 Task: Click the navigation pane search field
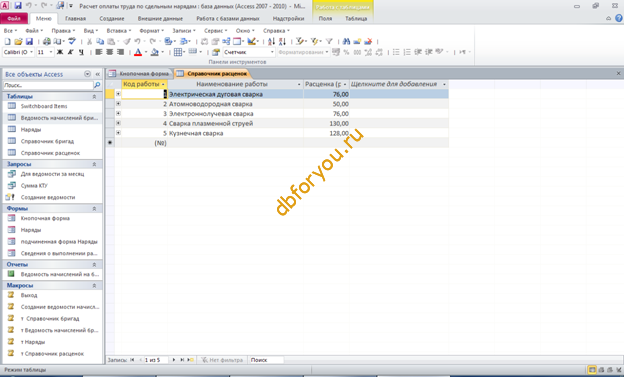point(48,85)
